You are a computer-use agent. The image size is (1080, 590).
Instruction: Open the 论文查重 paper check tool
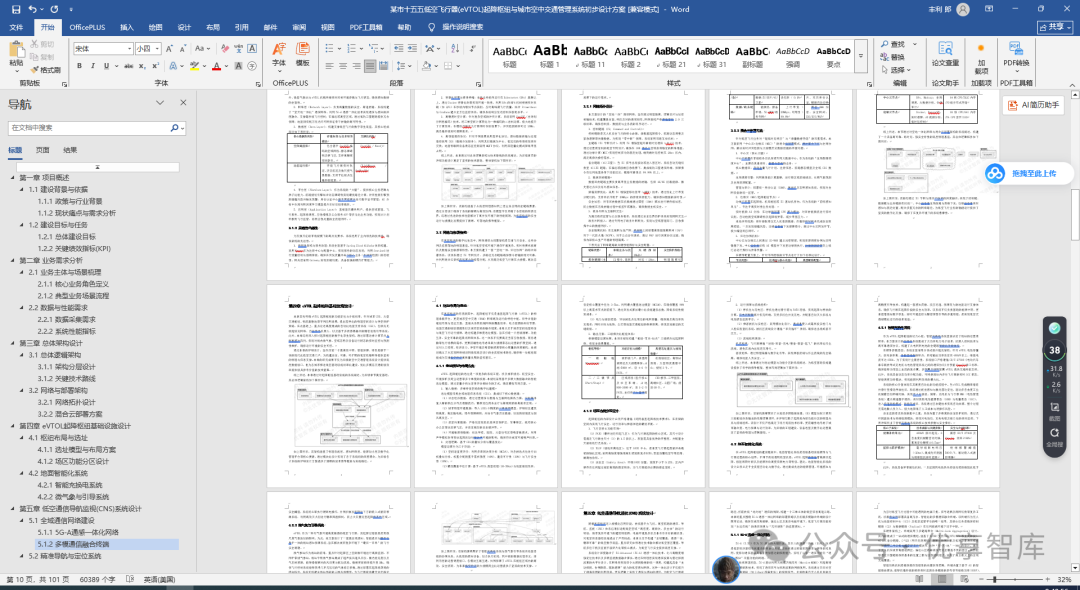[x=946, y=54]
